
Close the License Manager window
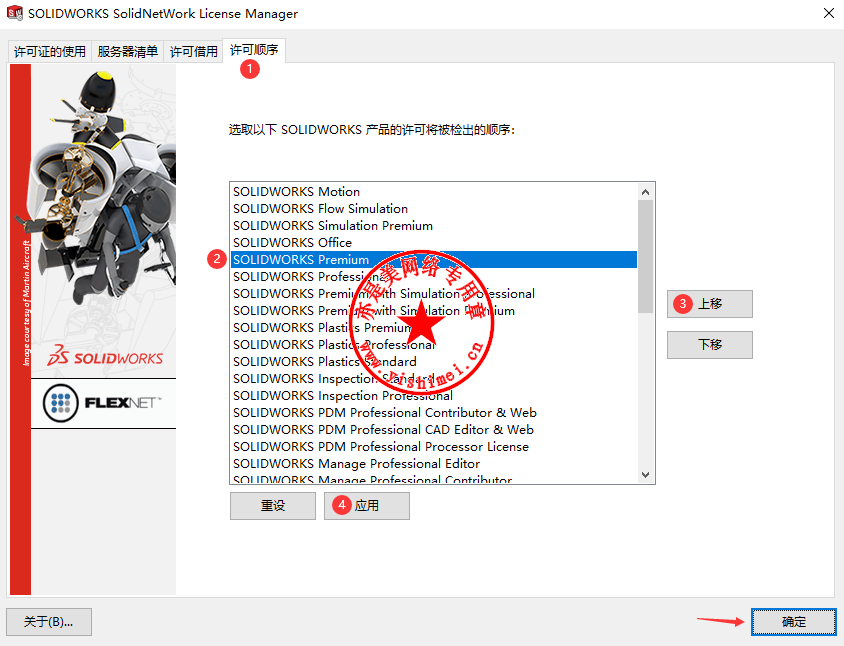click(x=829, y=13)
